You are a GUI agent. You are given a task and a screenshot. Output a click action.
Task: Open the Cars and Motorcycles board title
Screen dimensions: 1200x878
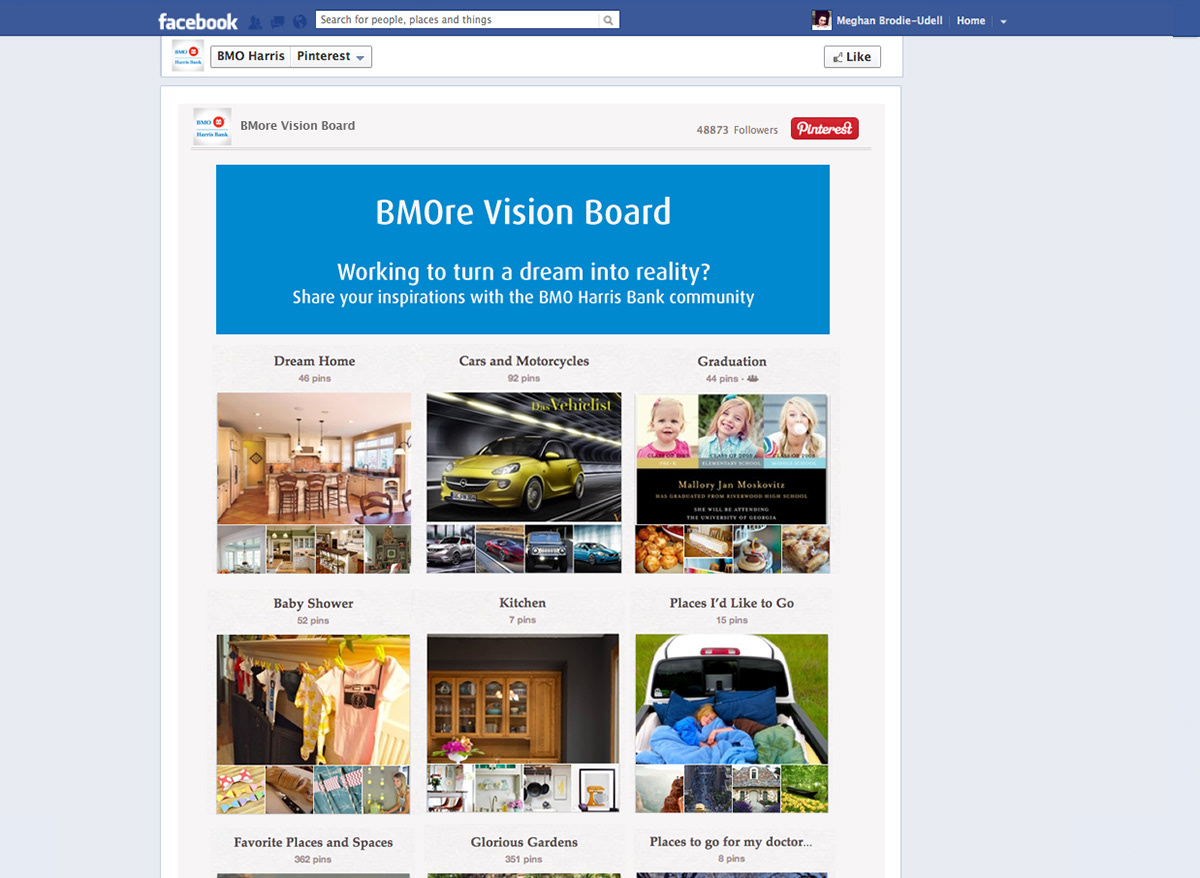tap(524, 361)
